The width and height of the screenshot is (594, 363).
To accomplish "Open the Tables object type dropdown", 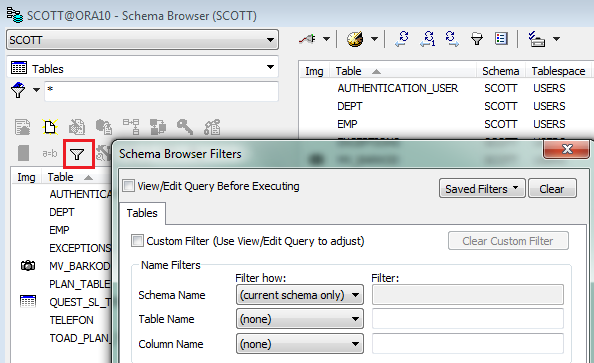I will (142, 68).
